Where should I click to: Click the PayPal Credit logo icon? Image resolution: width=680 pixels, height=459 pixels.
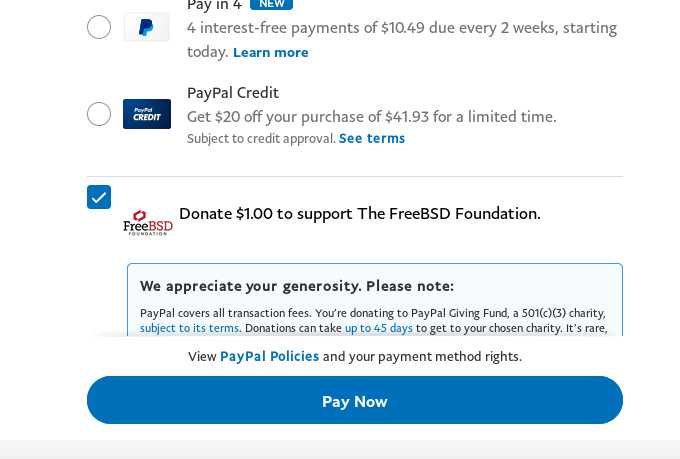point(147,114)
